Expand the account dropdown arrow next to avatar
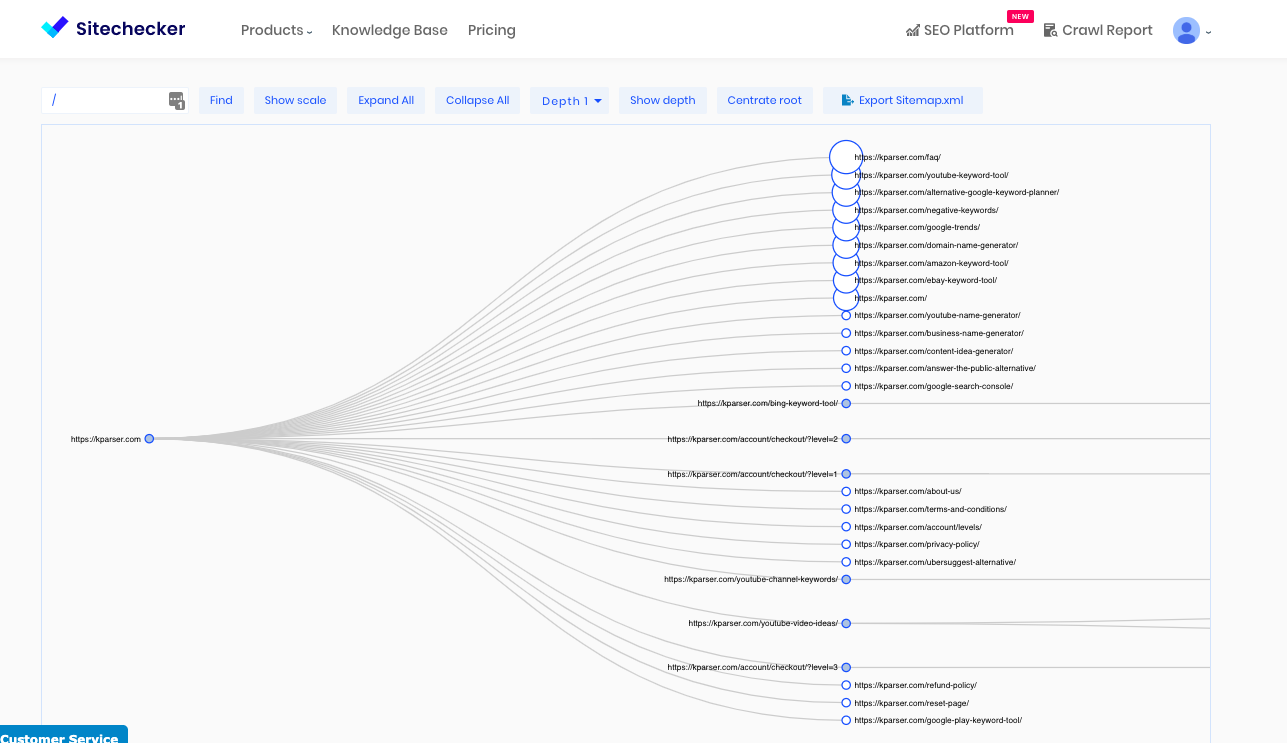The image size is (1287, 743). pos(1209,32)
